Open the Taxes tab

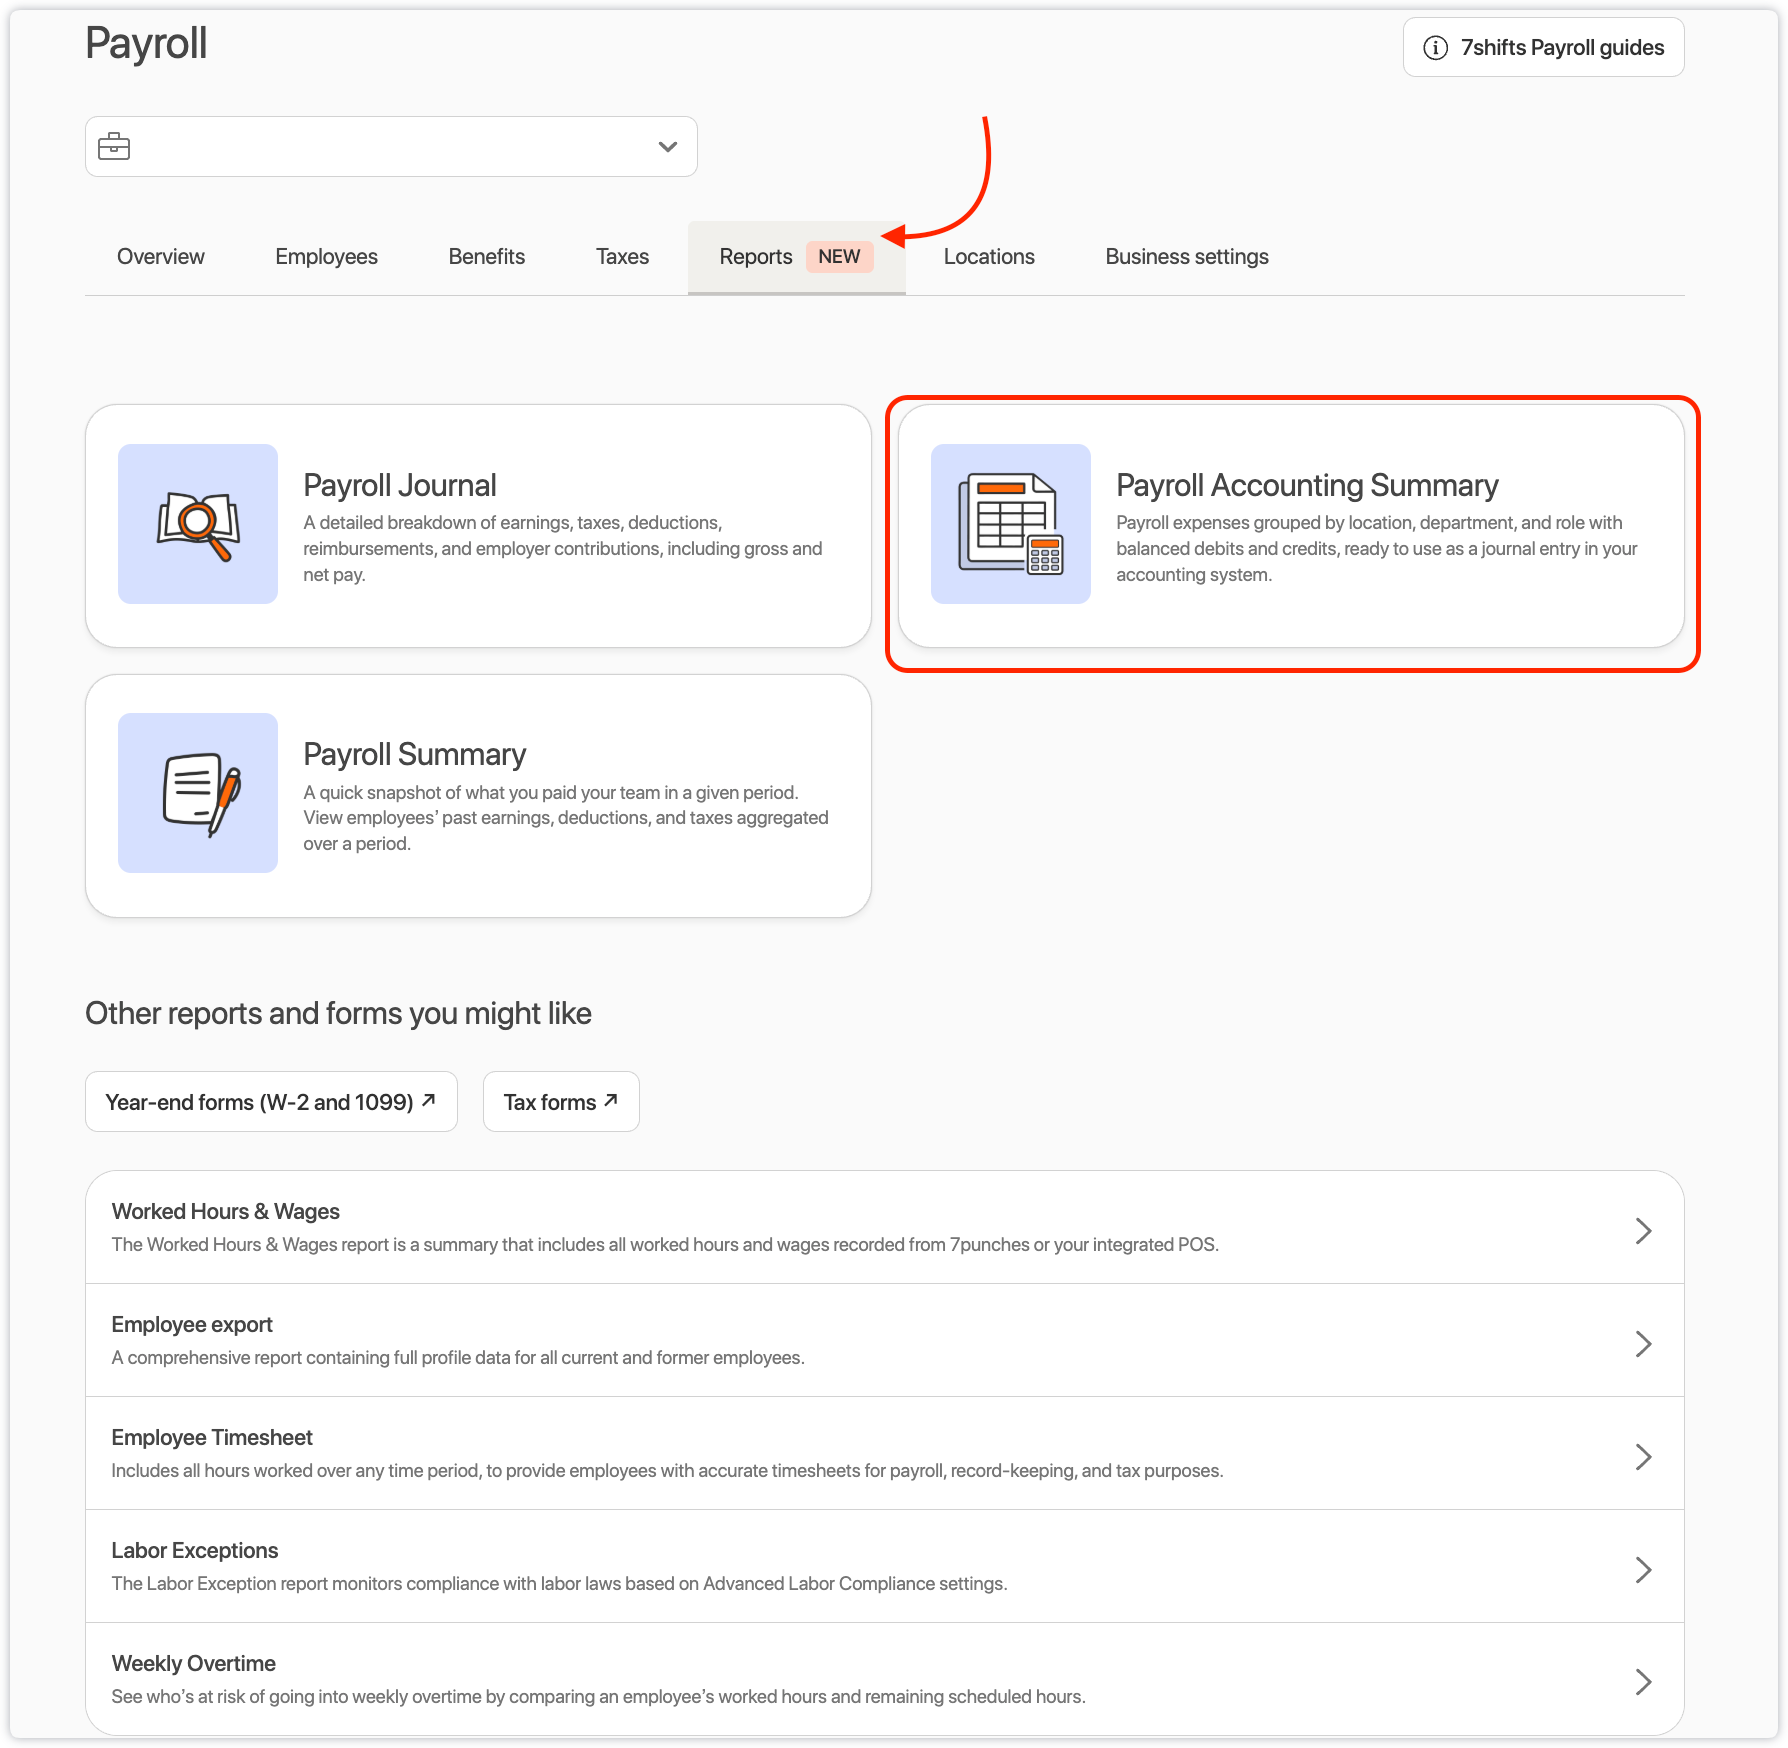tap(622, 257)
